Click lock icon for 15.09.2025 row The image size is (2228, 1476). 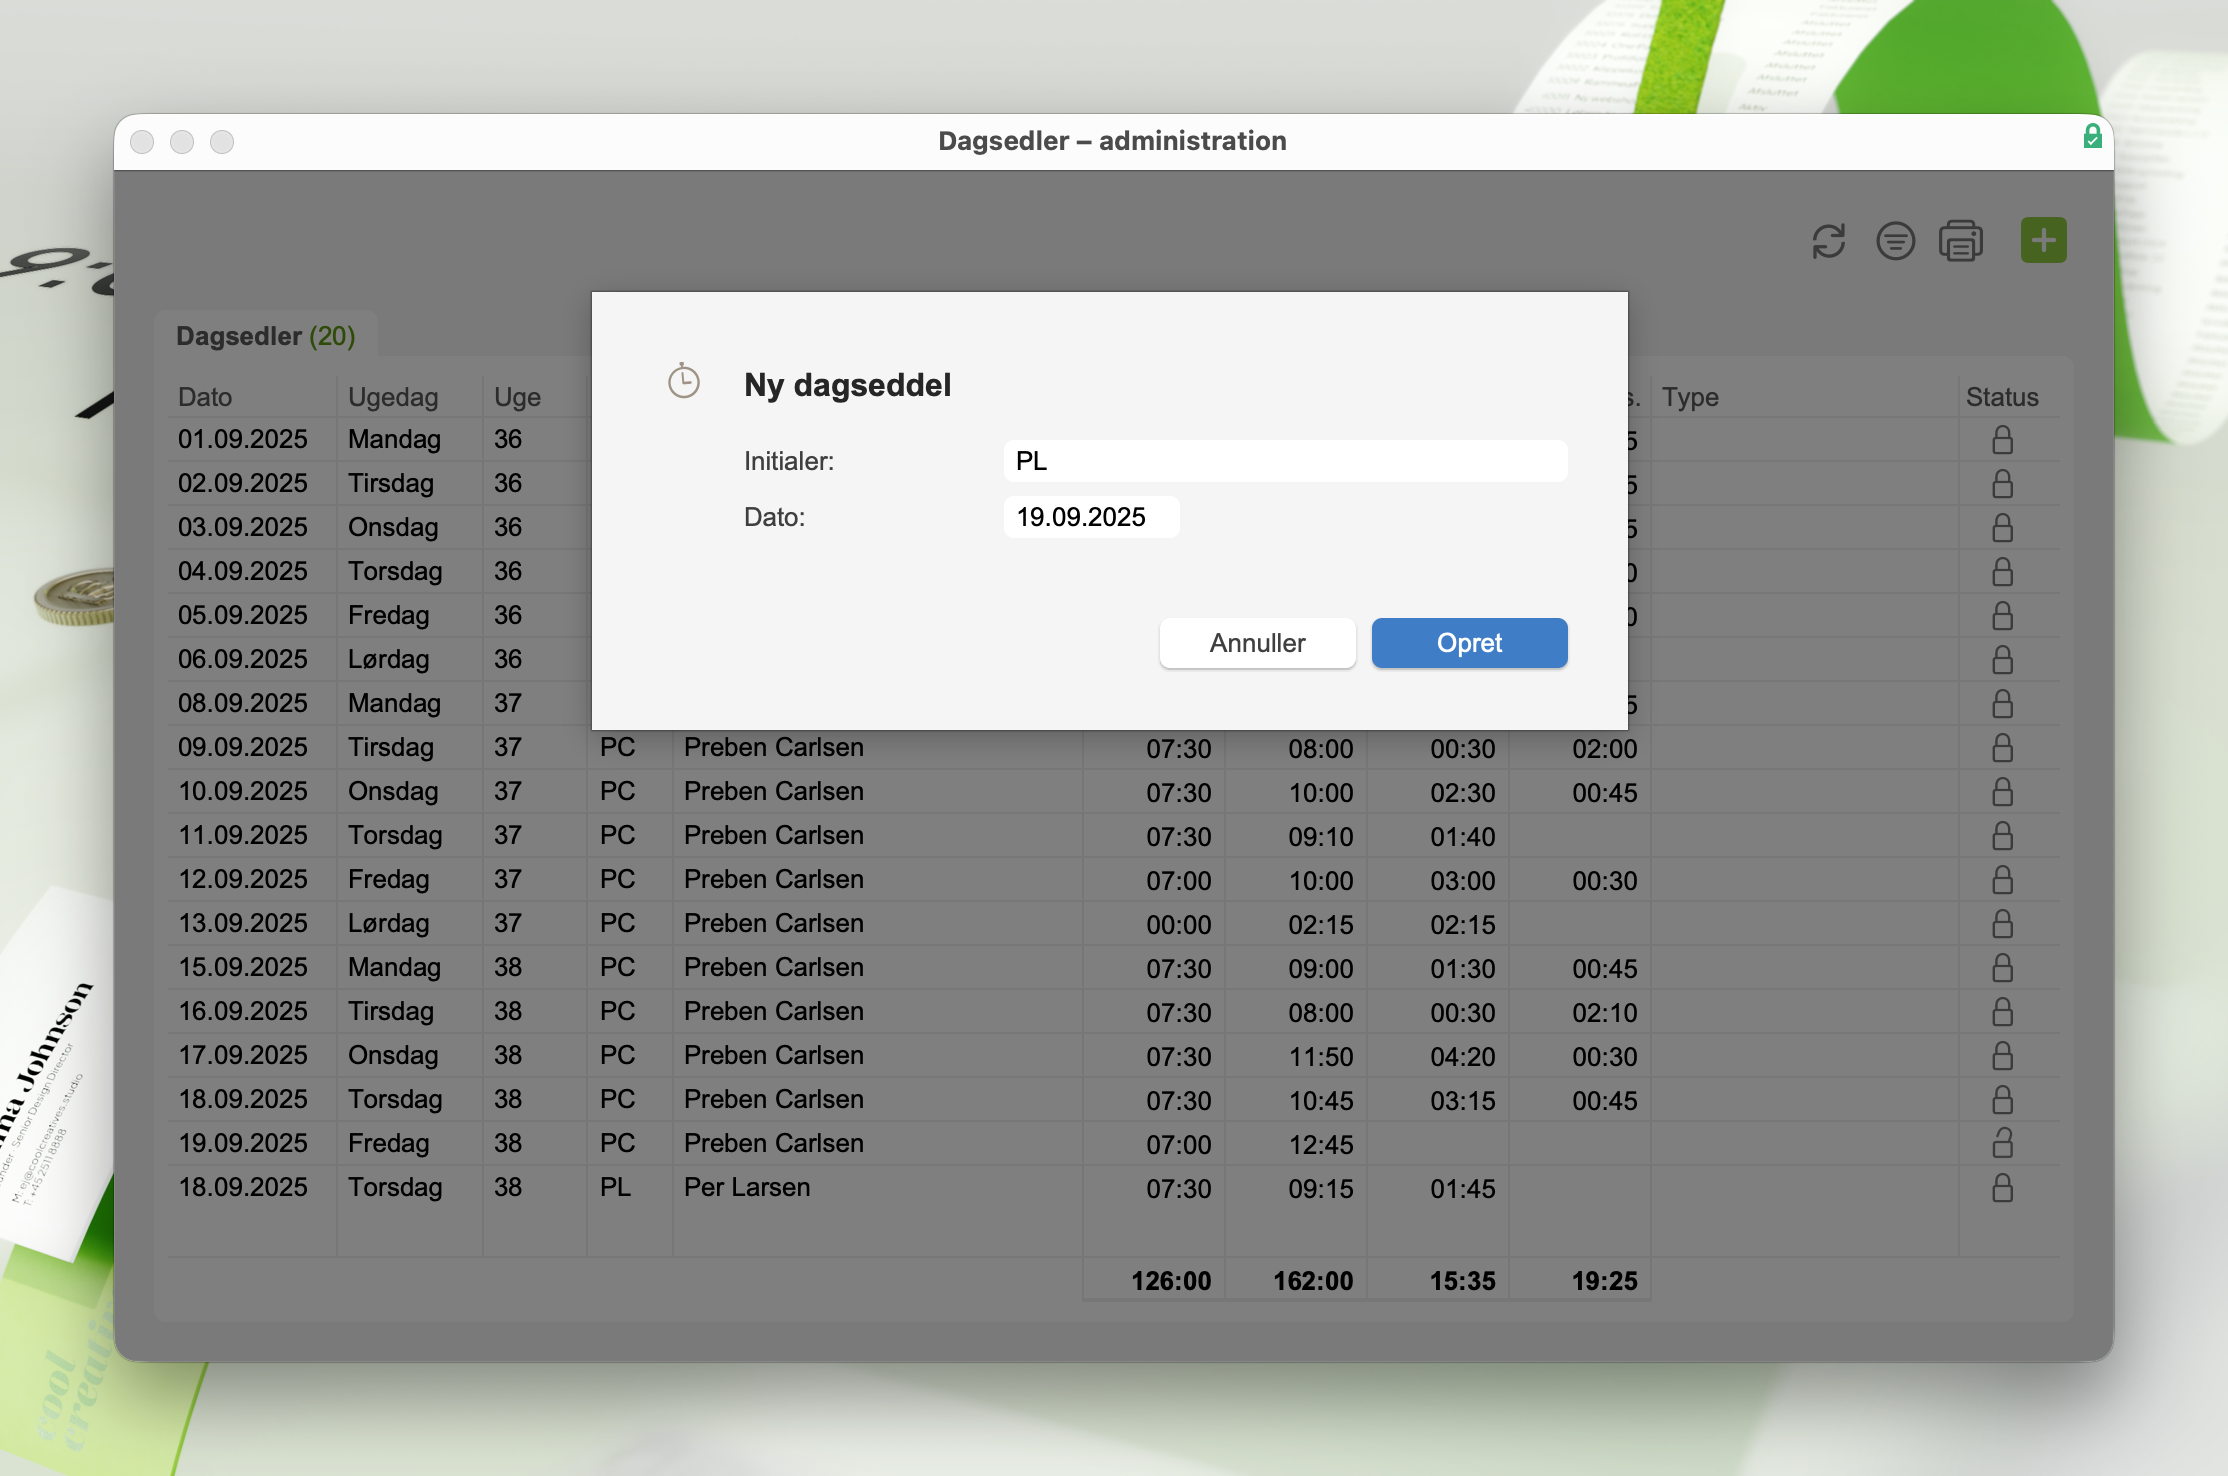click(2002, 968)
